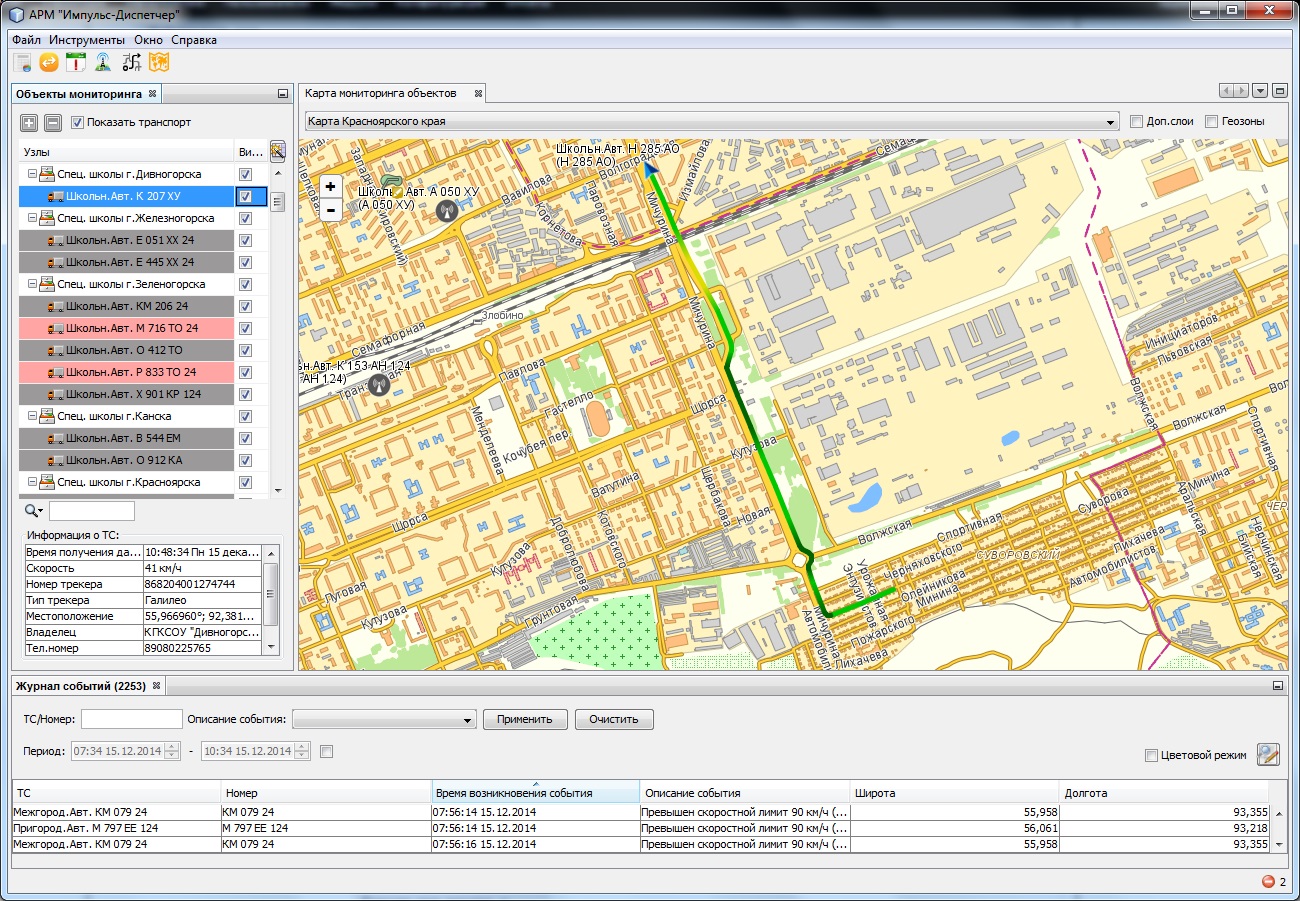Toggle visibility for Школьн.Авт. Е 051 ХХ 24
The height and width of the screenshot is (901, 1300).
pos(246,240)
